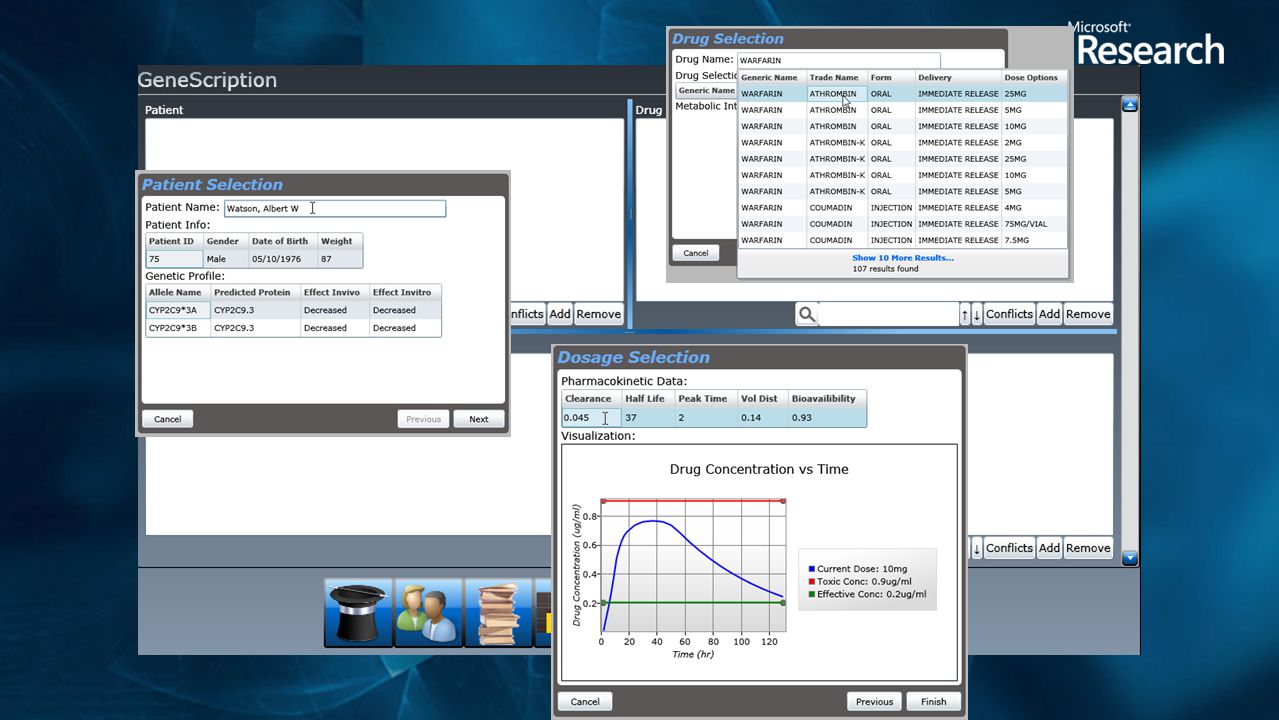Click the scrollbar up arrow button

1130,104
